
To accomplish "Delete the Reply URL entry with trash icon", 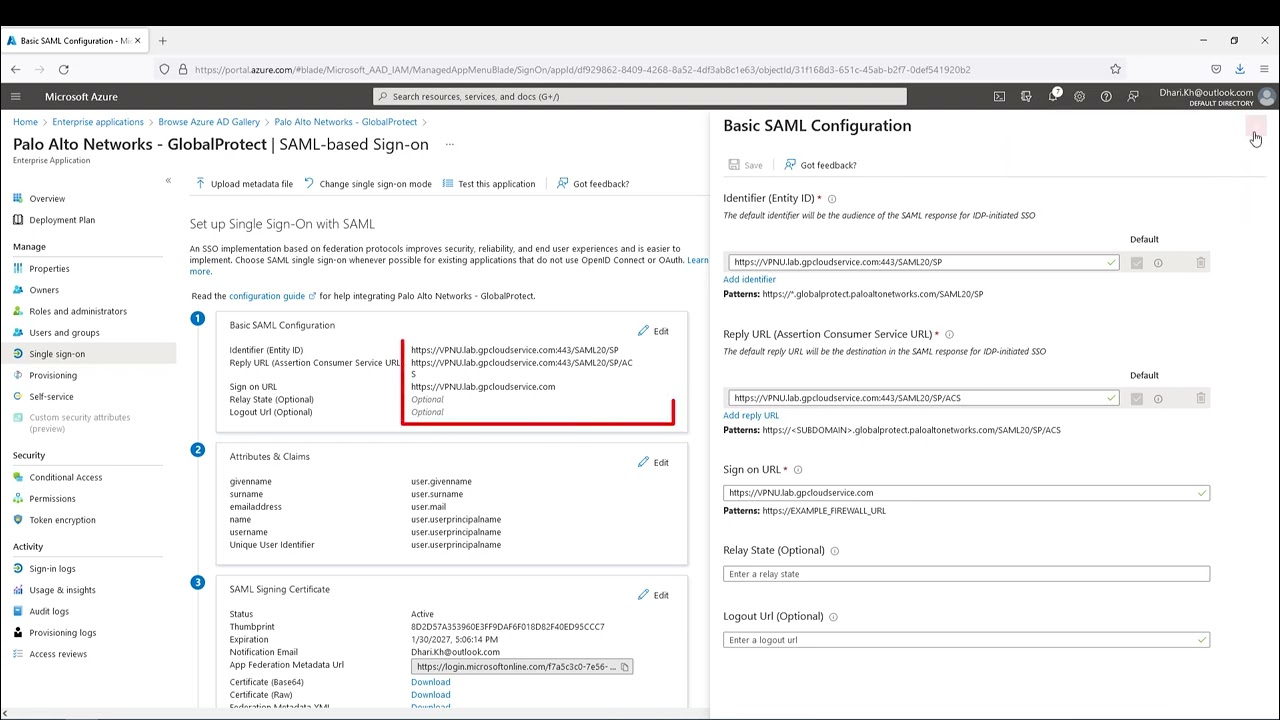I will pos(1200,399).
